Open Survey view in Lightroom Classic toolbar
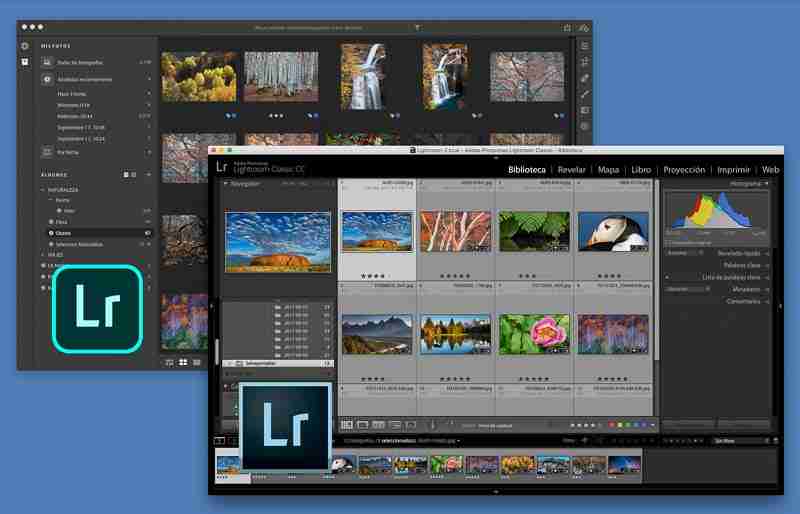The width and height of the screenshot is (800, 514). point(395,425)
